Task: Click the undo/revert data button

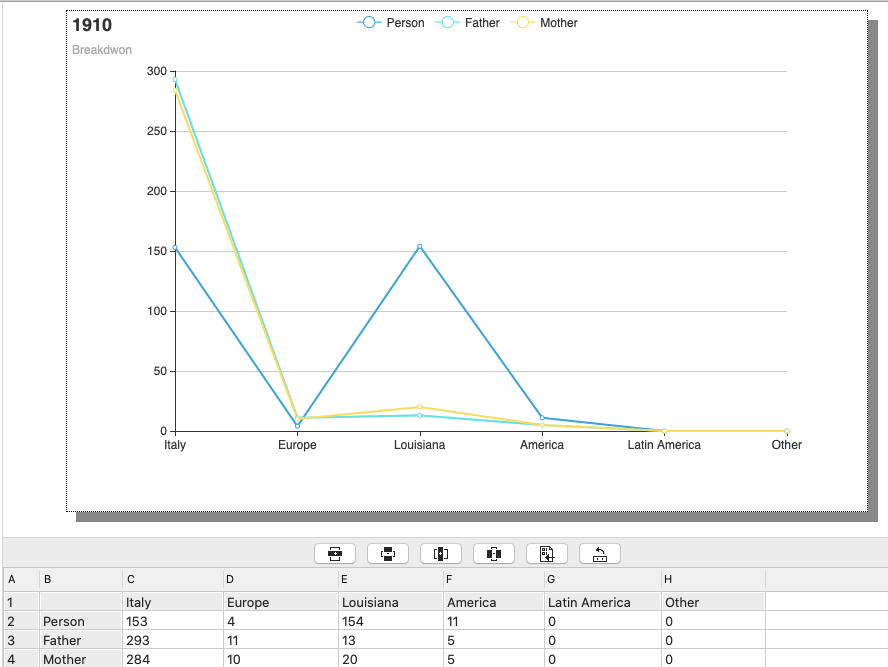Action: click(600, 553)
